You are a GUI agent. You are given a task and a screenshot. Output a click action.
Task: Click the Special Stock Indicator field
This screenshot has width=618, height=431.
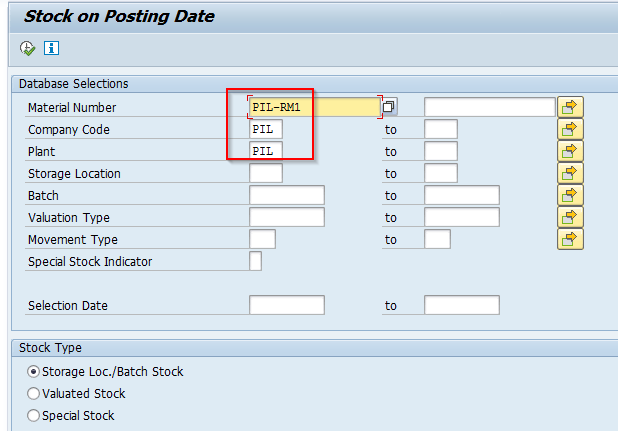coord(255,261)
